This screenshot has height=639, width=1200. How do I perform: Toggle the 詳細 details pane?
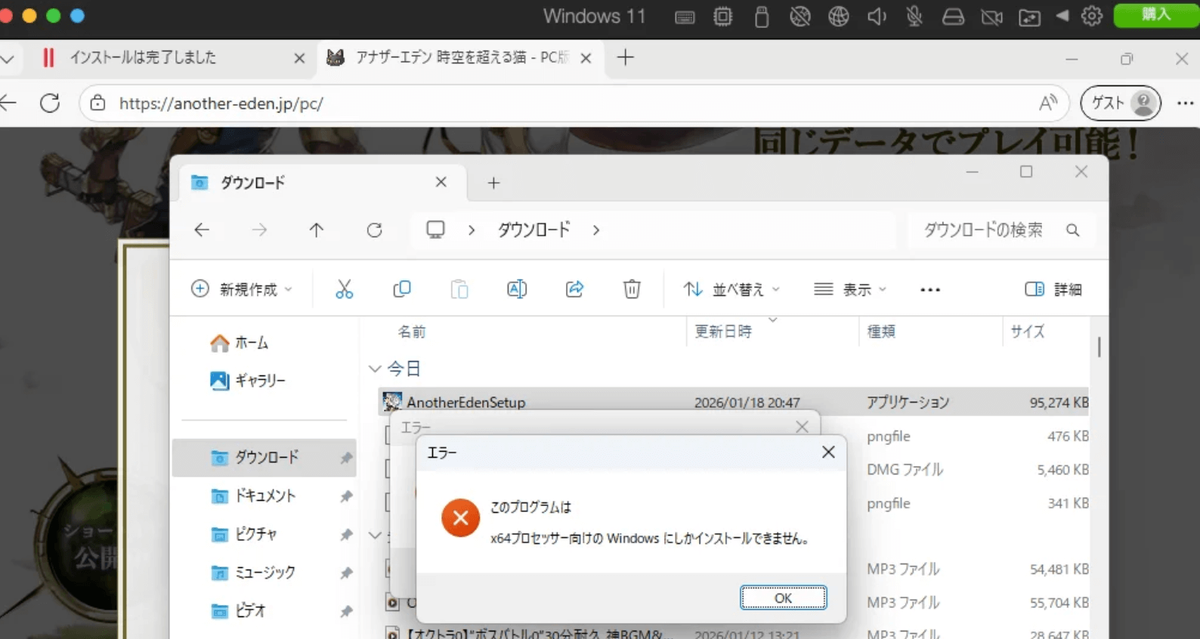pos(1054,289)
